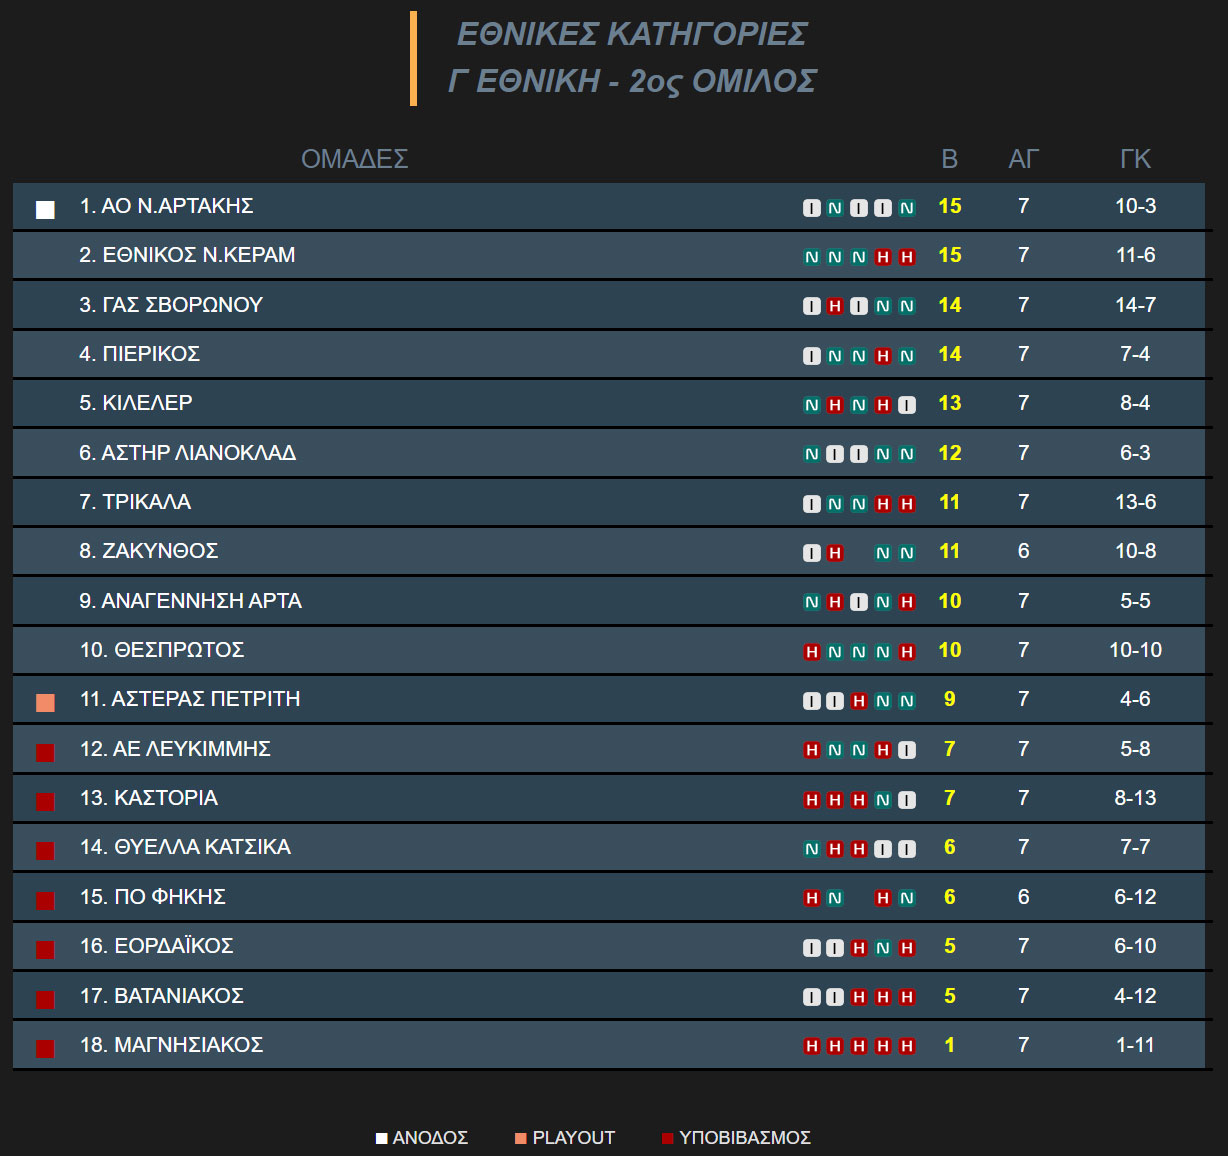Click the orange PLAYOUT legend swatch
This screenshot has height=1156, width=1228.
click(521, 1139)
